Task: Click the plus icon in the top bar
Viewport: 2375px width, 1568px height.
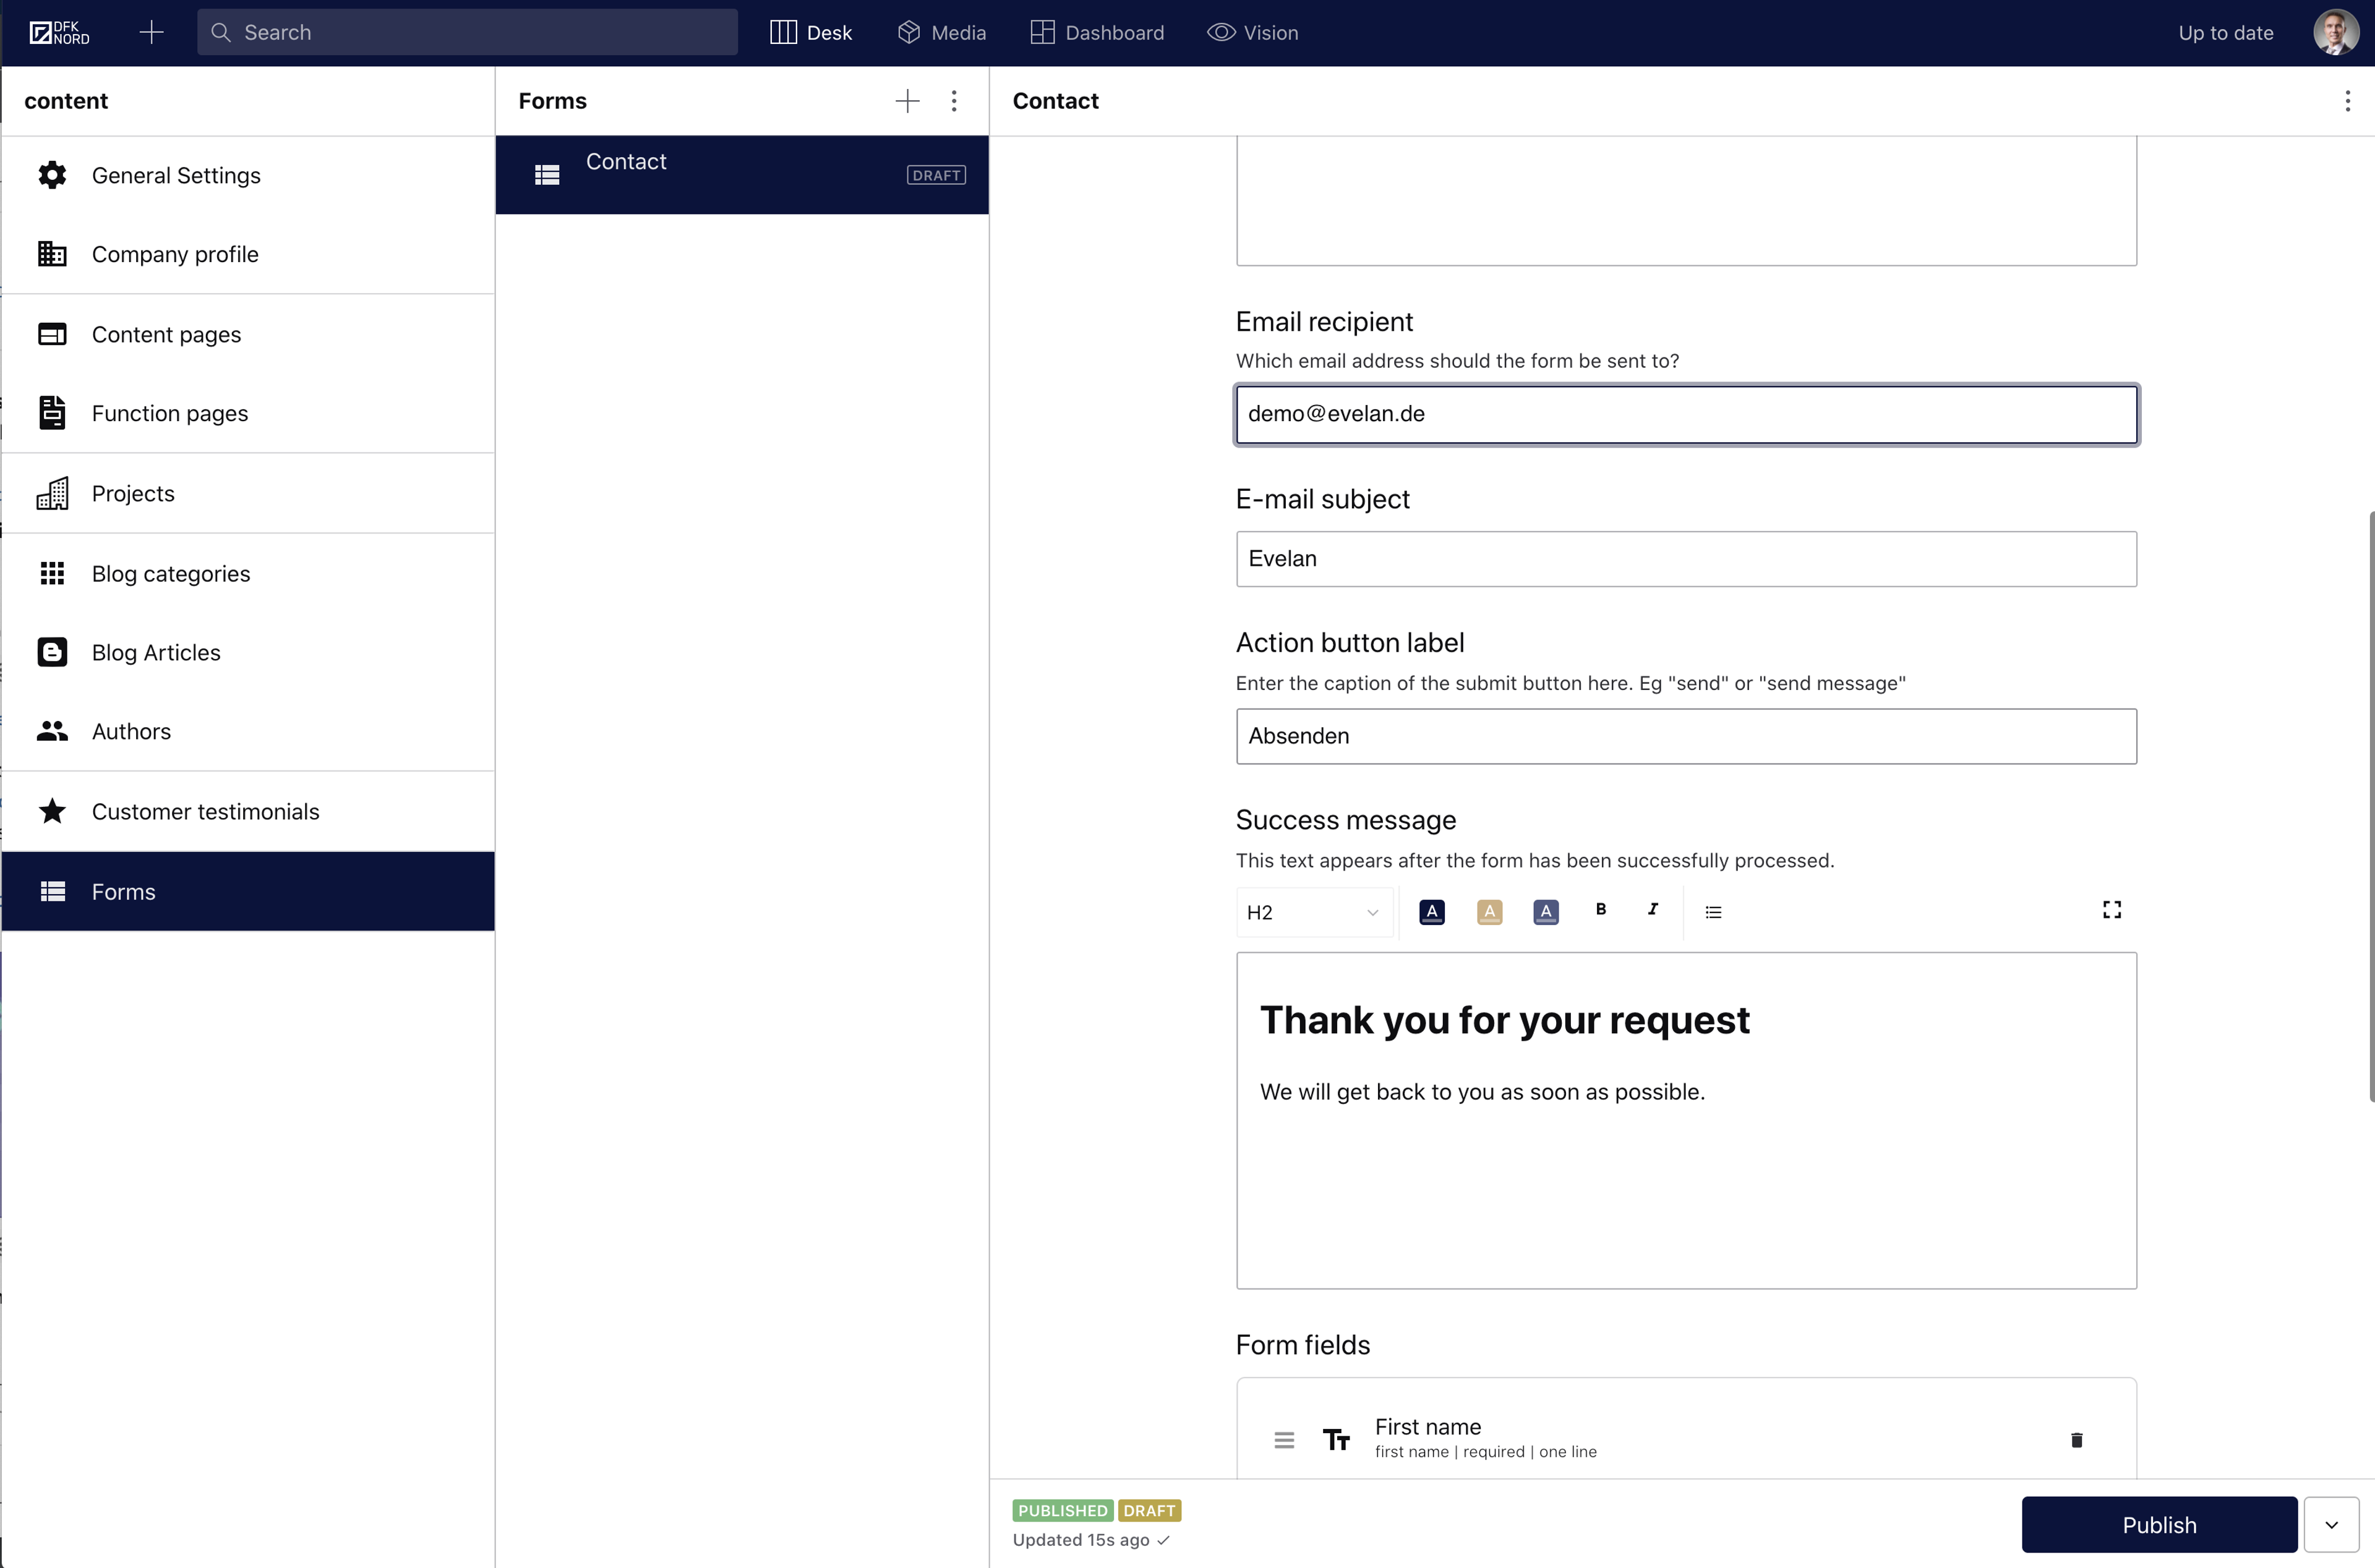Action: (x=151, y=32)
